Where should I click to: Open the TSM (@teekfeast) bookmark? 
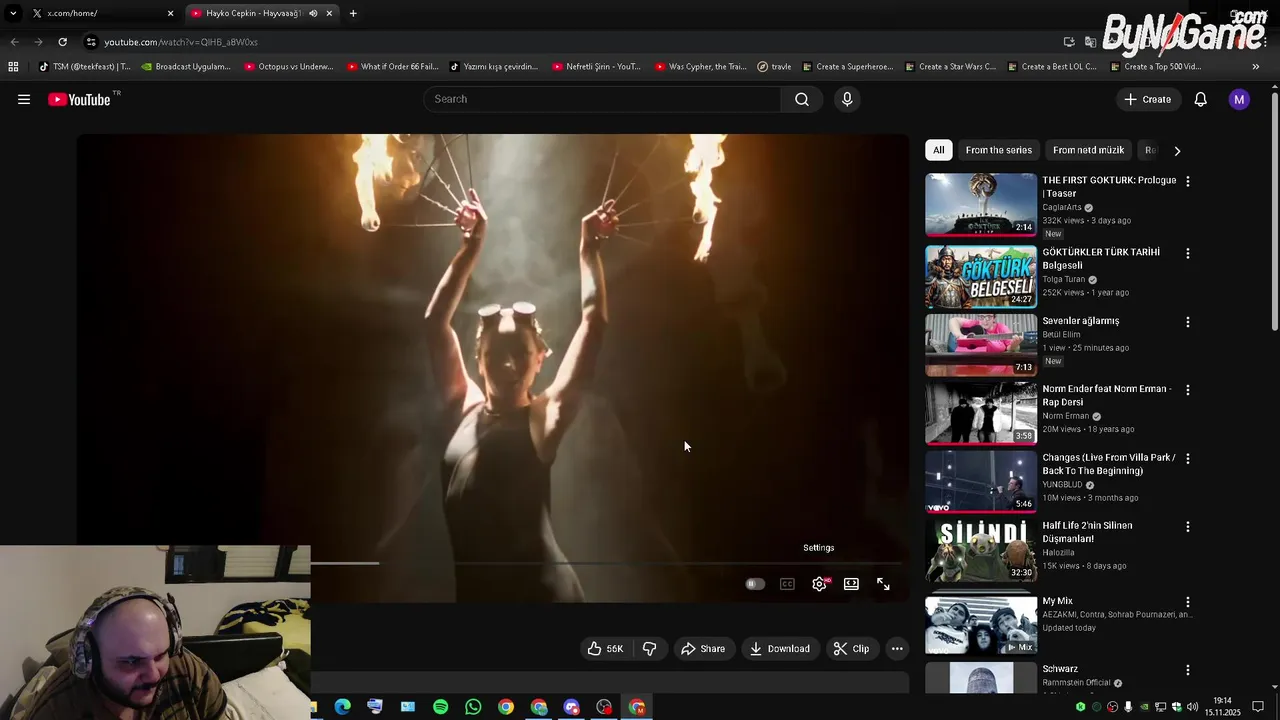point(84,67)
